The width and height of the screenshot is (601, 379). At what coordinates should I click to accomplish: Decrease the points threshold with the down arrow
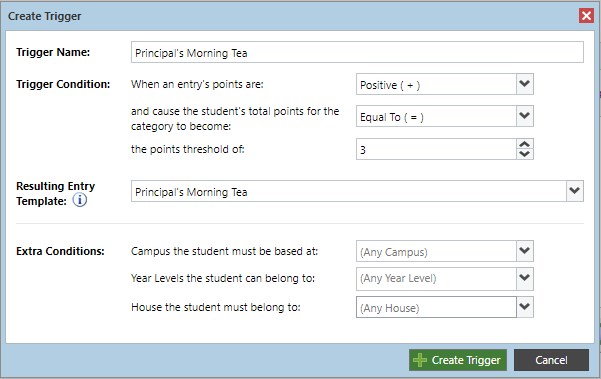[525, 154]
